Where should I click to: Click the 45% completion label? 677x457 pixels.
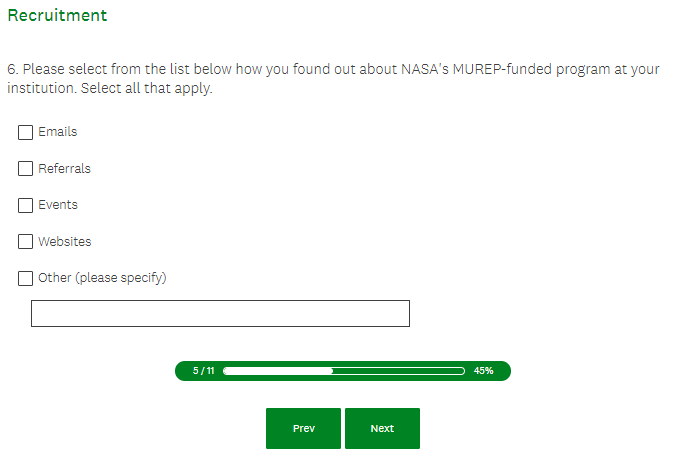pyautogui.click(x=483, y=370)
